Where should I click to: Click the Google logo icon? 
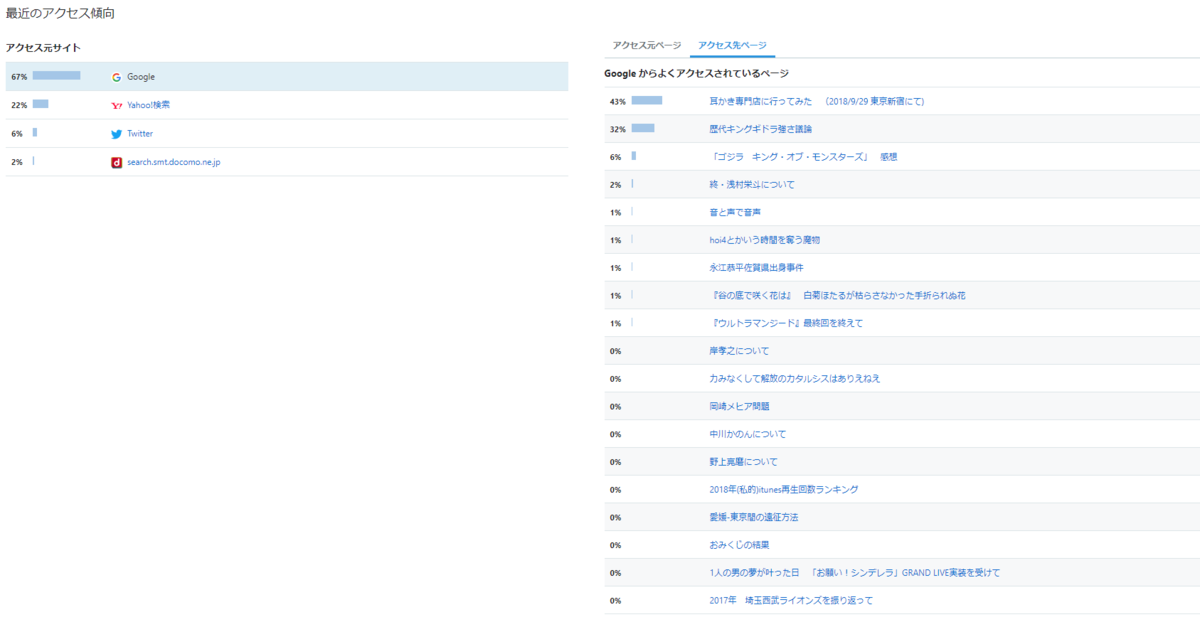[x=116, y=77]
